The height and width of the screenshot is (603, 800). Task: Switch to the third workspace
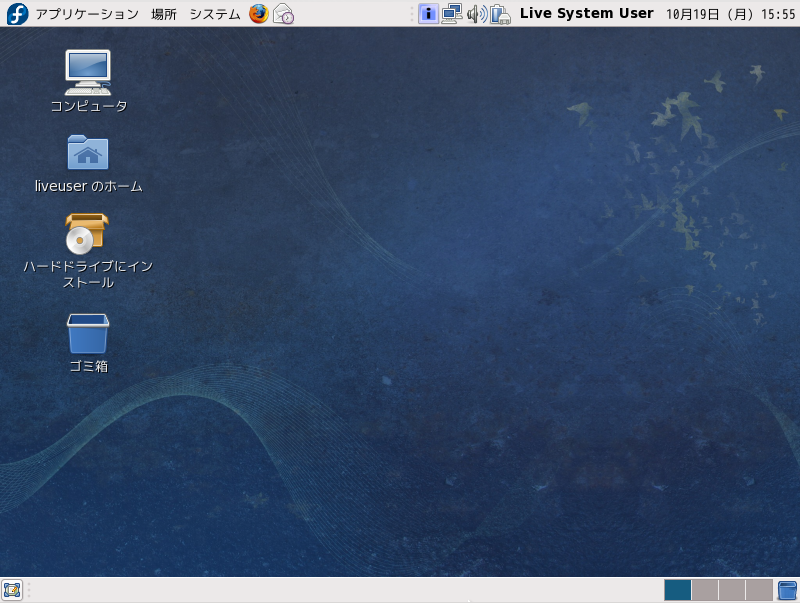click(x=732, y=590)
